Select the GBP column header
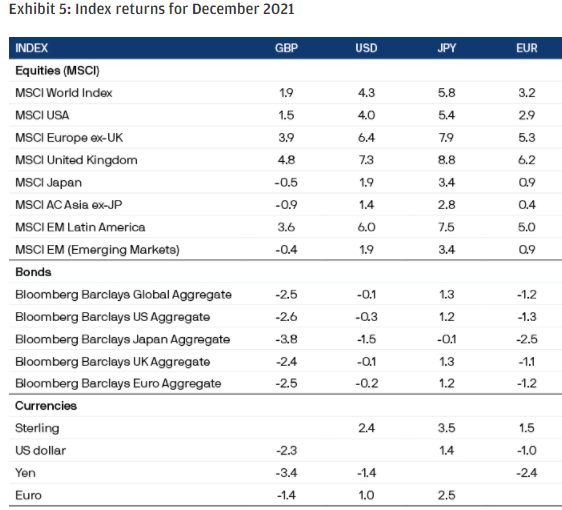Image resolution: width=562 pixels, height=510 pixels. click(286, 48)
